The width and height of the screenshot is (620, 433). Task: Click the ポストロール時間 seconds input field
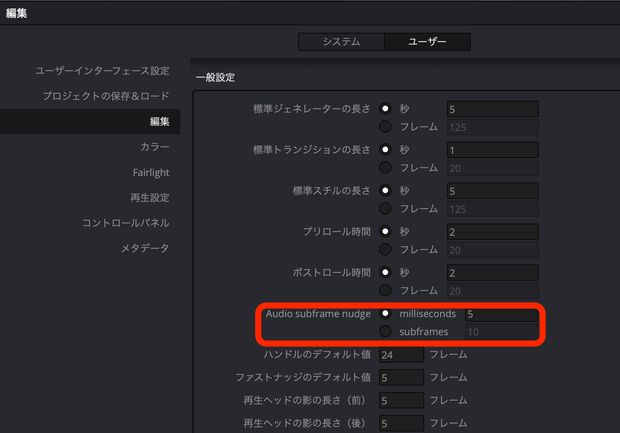coord(492,273)
